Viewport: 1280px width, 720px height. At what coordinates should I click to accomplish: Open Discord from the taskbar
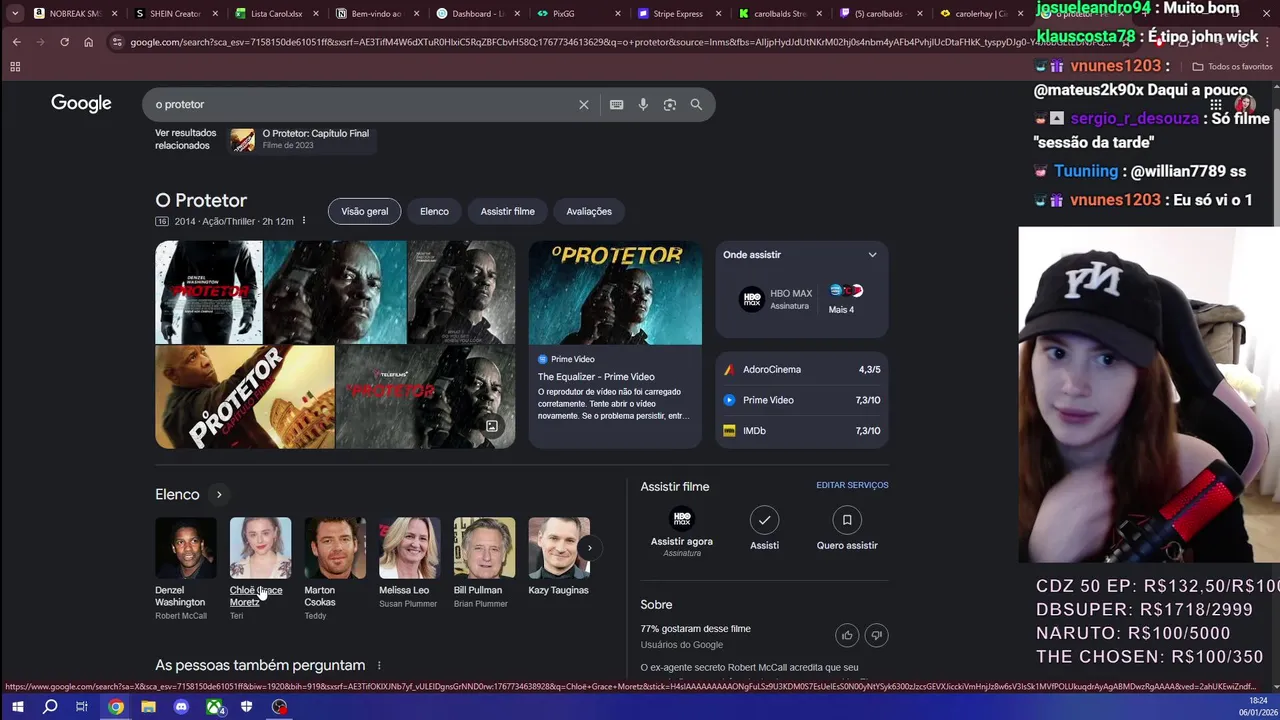click(181, 707)
